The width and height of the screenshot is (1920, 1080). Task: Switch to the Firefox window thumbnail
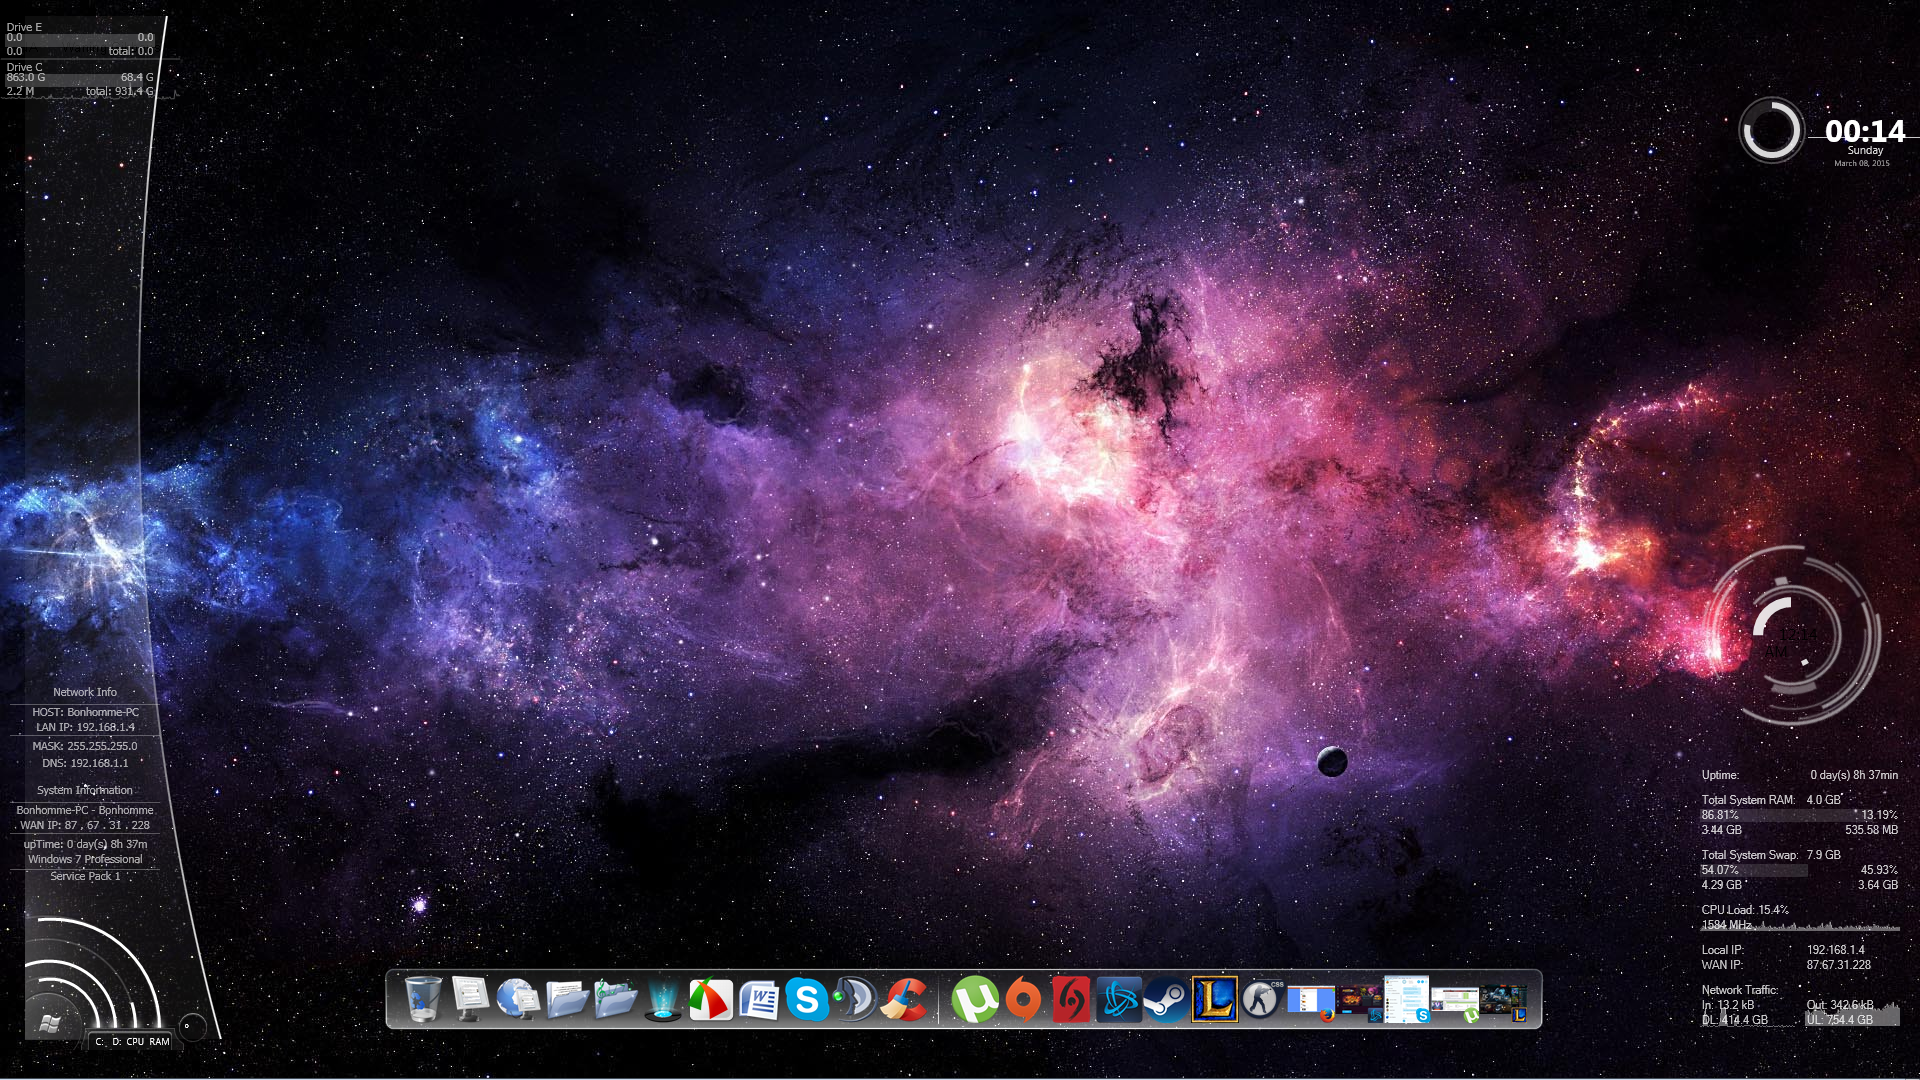[x=1311, y=1002]
